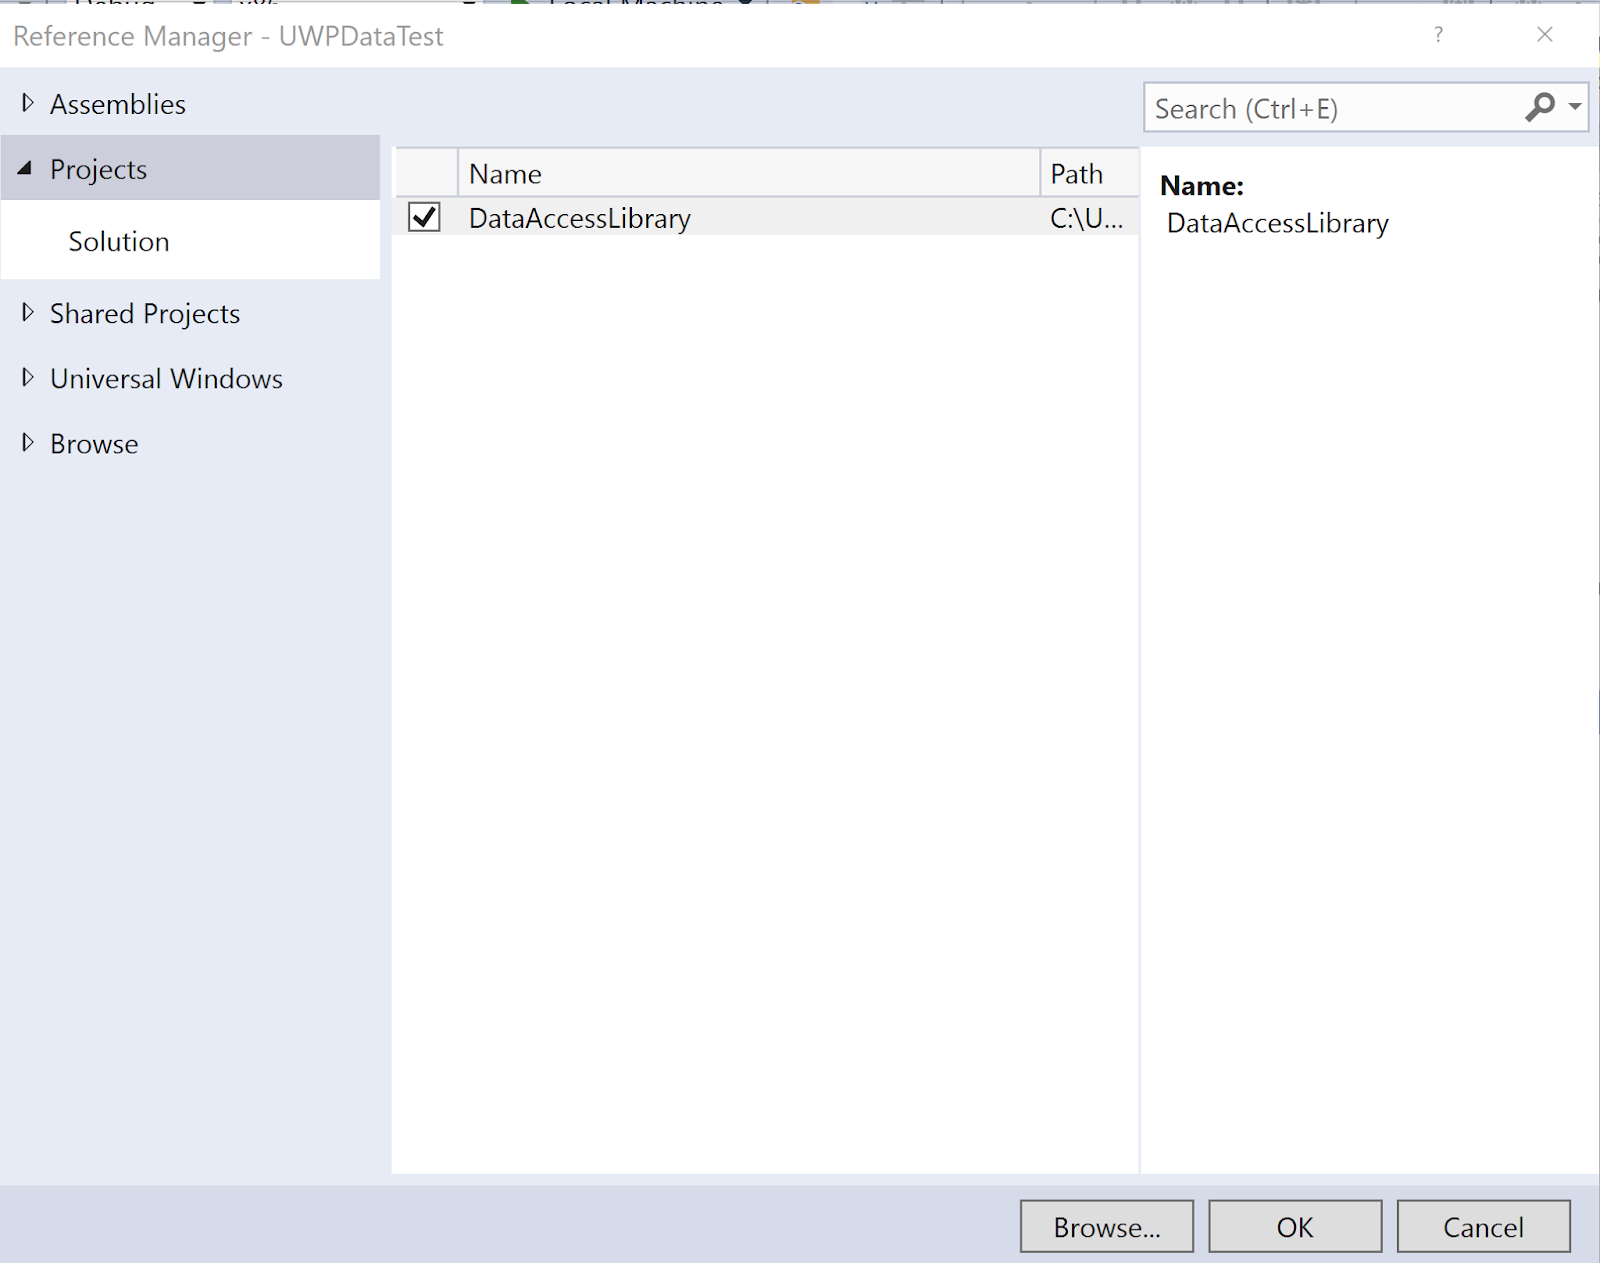Expand the Browse category
Screen dimensions: 1600x1263
[27, 443]
